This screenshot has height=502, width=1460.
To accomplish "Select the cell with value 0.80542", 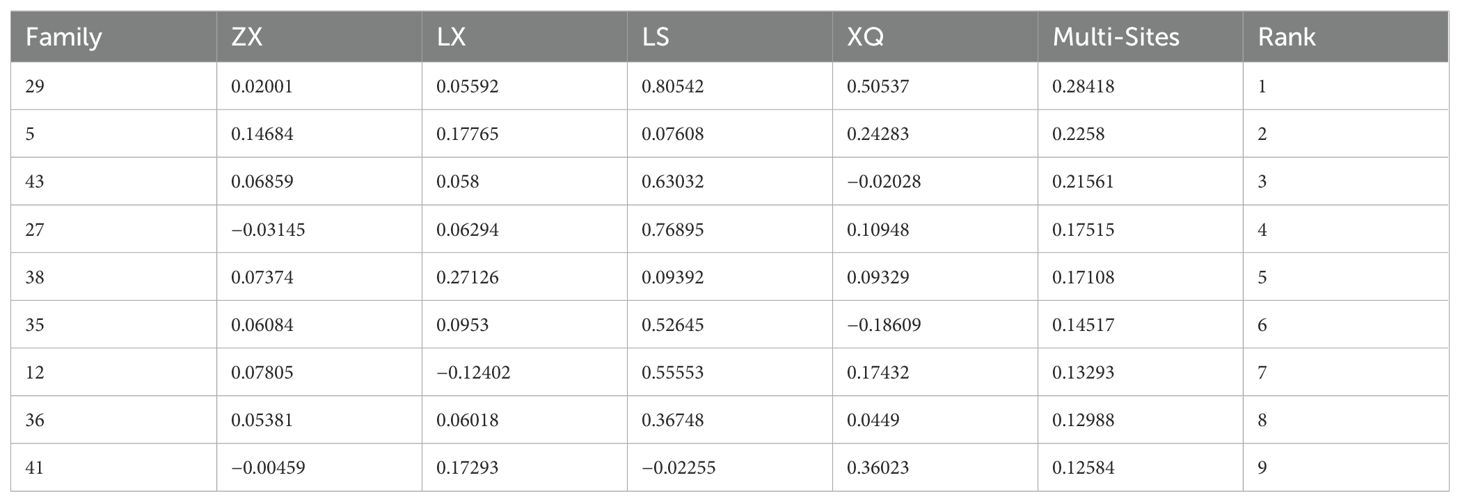I will pos(673,87).
